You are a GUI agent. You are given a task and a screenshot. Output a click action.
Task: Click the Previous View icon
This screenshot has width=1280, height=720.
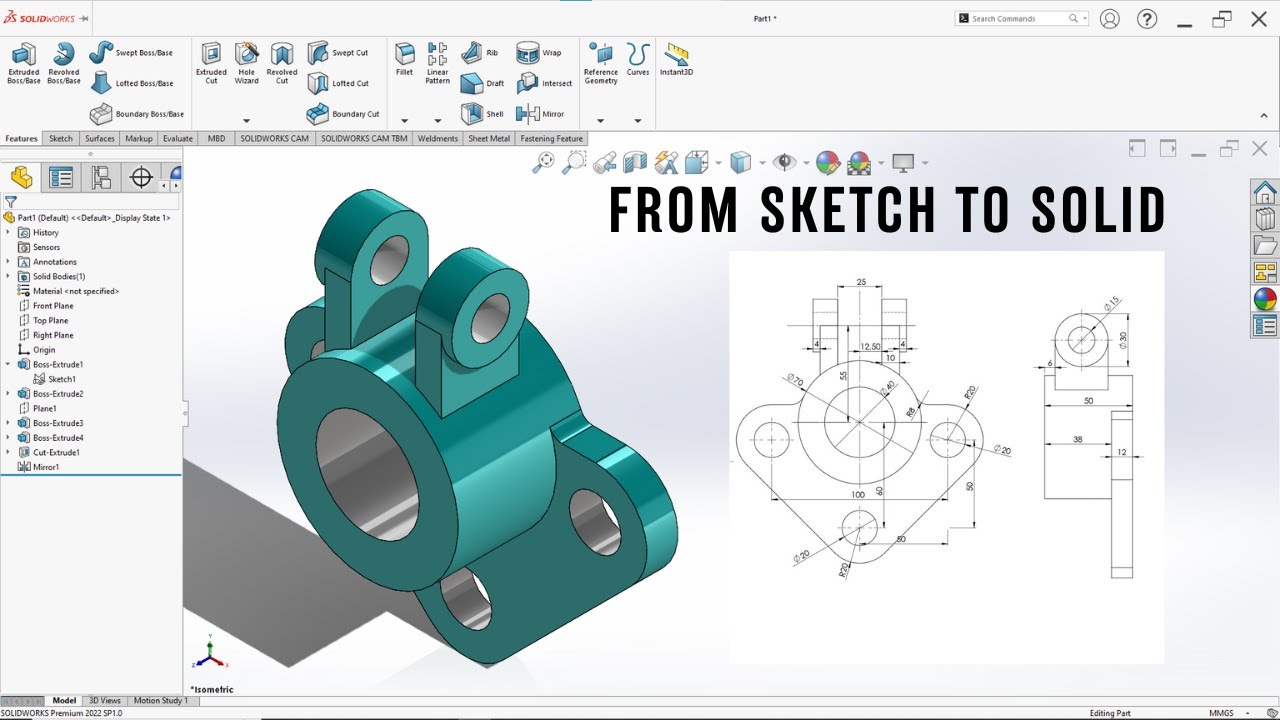(604, 162)
